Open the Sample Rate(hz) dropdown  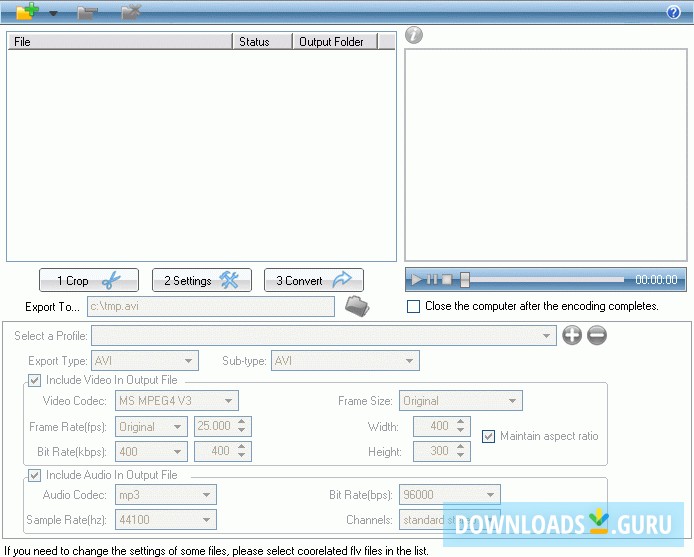point(166,519)
